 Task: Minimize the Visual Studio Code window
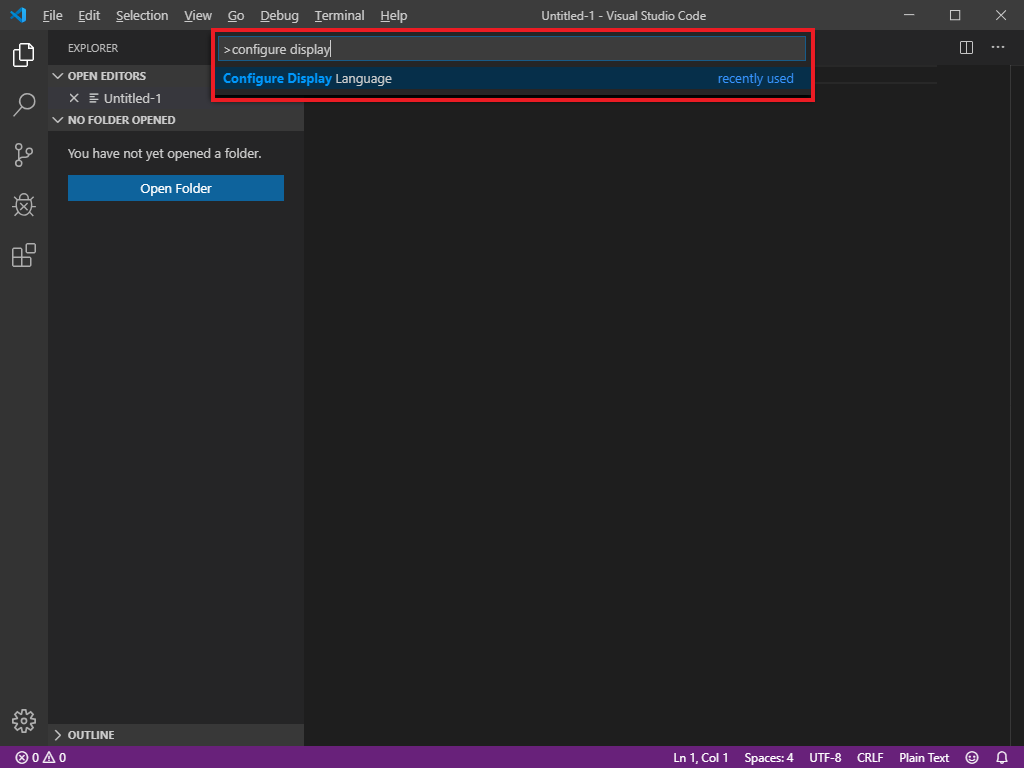point(909,15)
